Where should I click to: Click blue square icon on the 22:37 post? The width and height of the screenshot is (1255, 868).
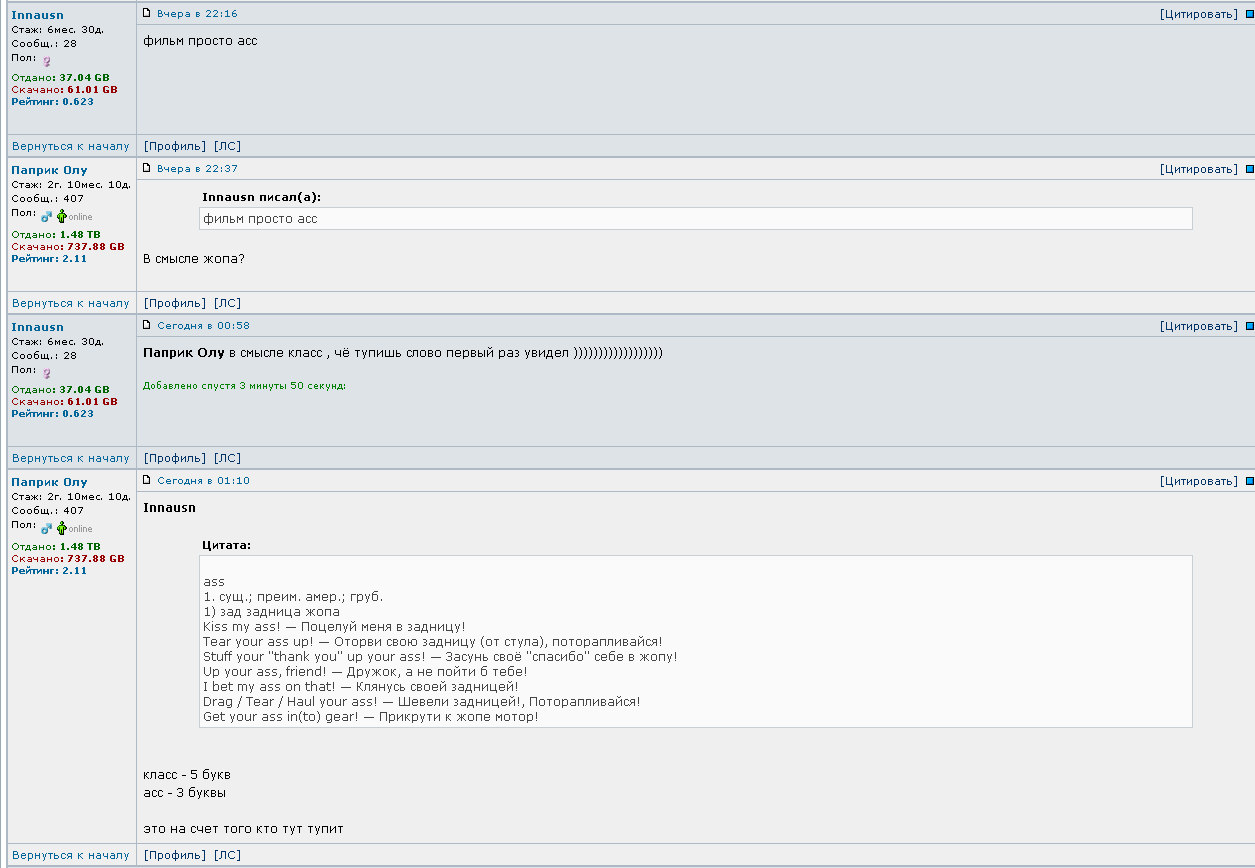point(1249,169)
